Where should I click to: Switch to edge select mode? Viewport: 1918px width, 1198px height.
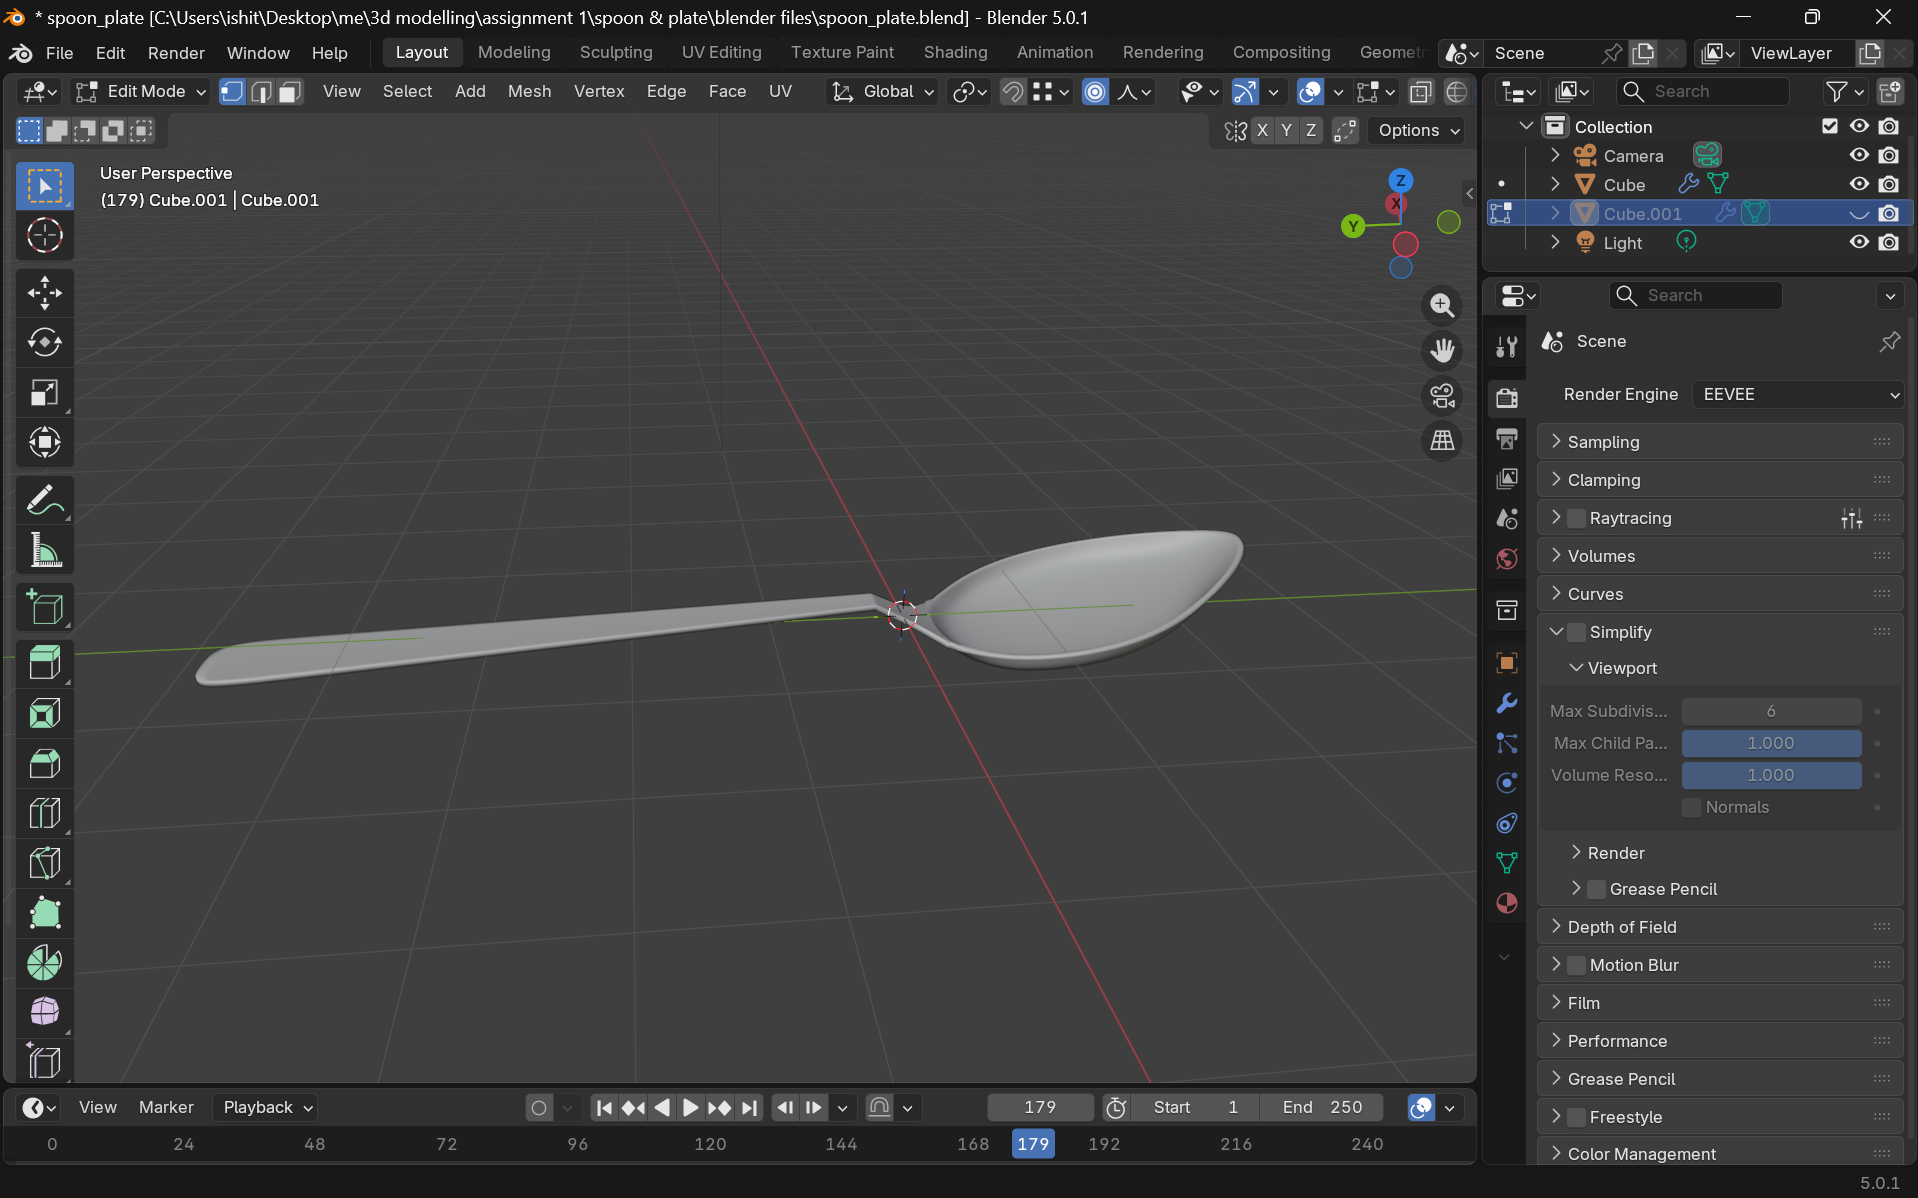click(x=261, y=92)
